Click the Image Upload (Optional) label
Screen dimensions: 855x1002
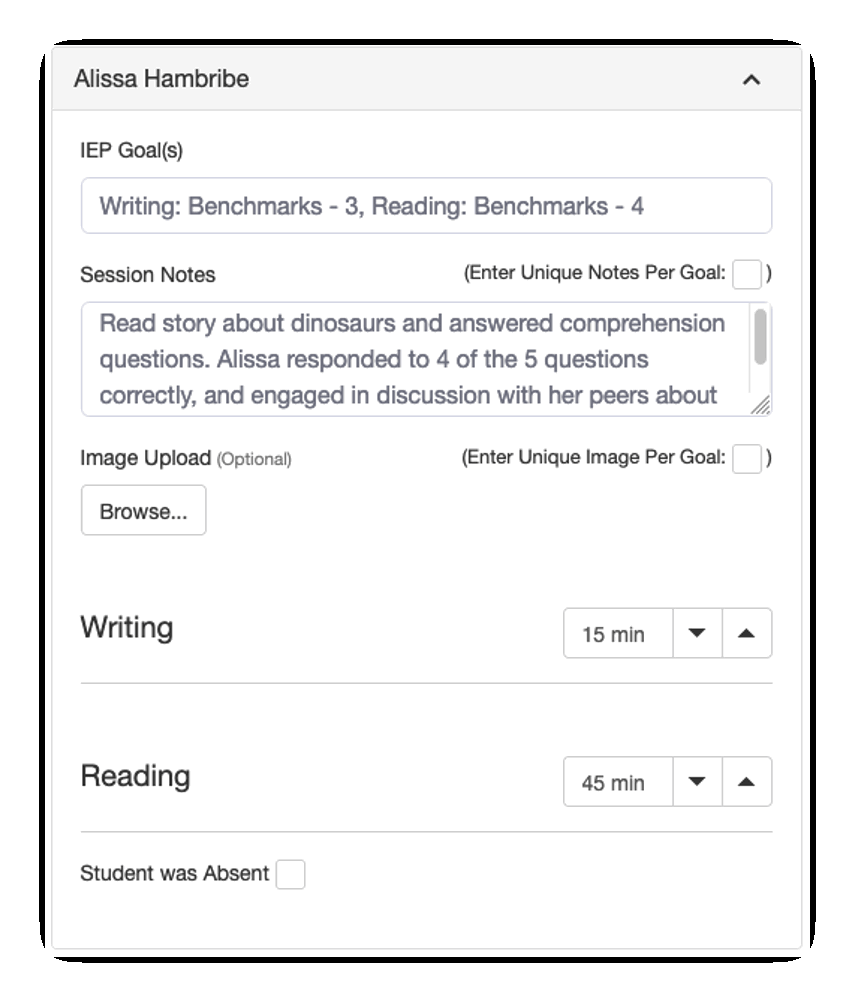pos(185,459)
